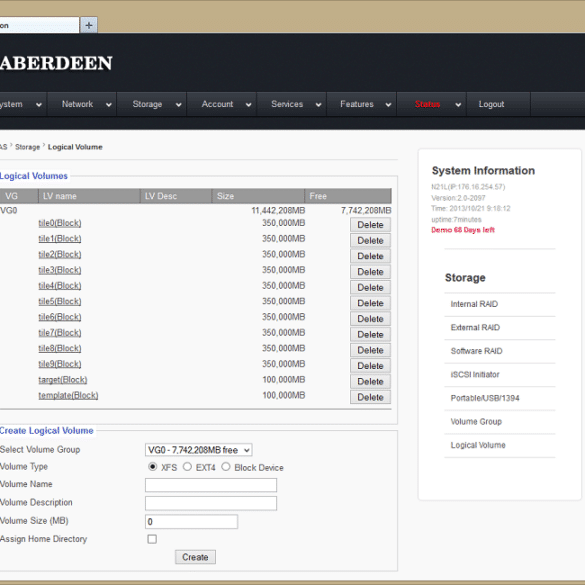
Task: Open the Select Volume Group dropdown
Action: coord(198,450)
